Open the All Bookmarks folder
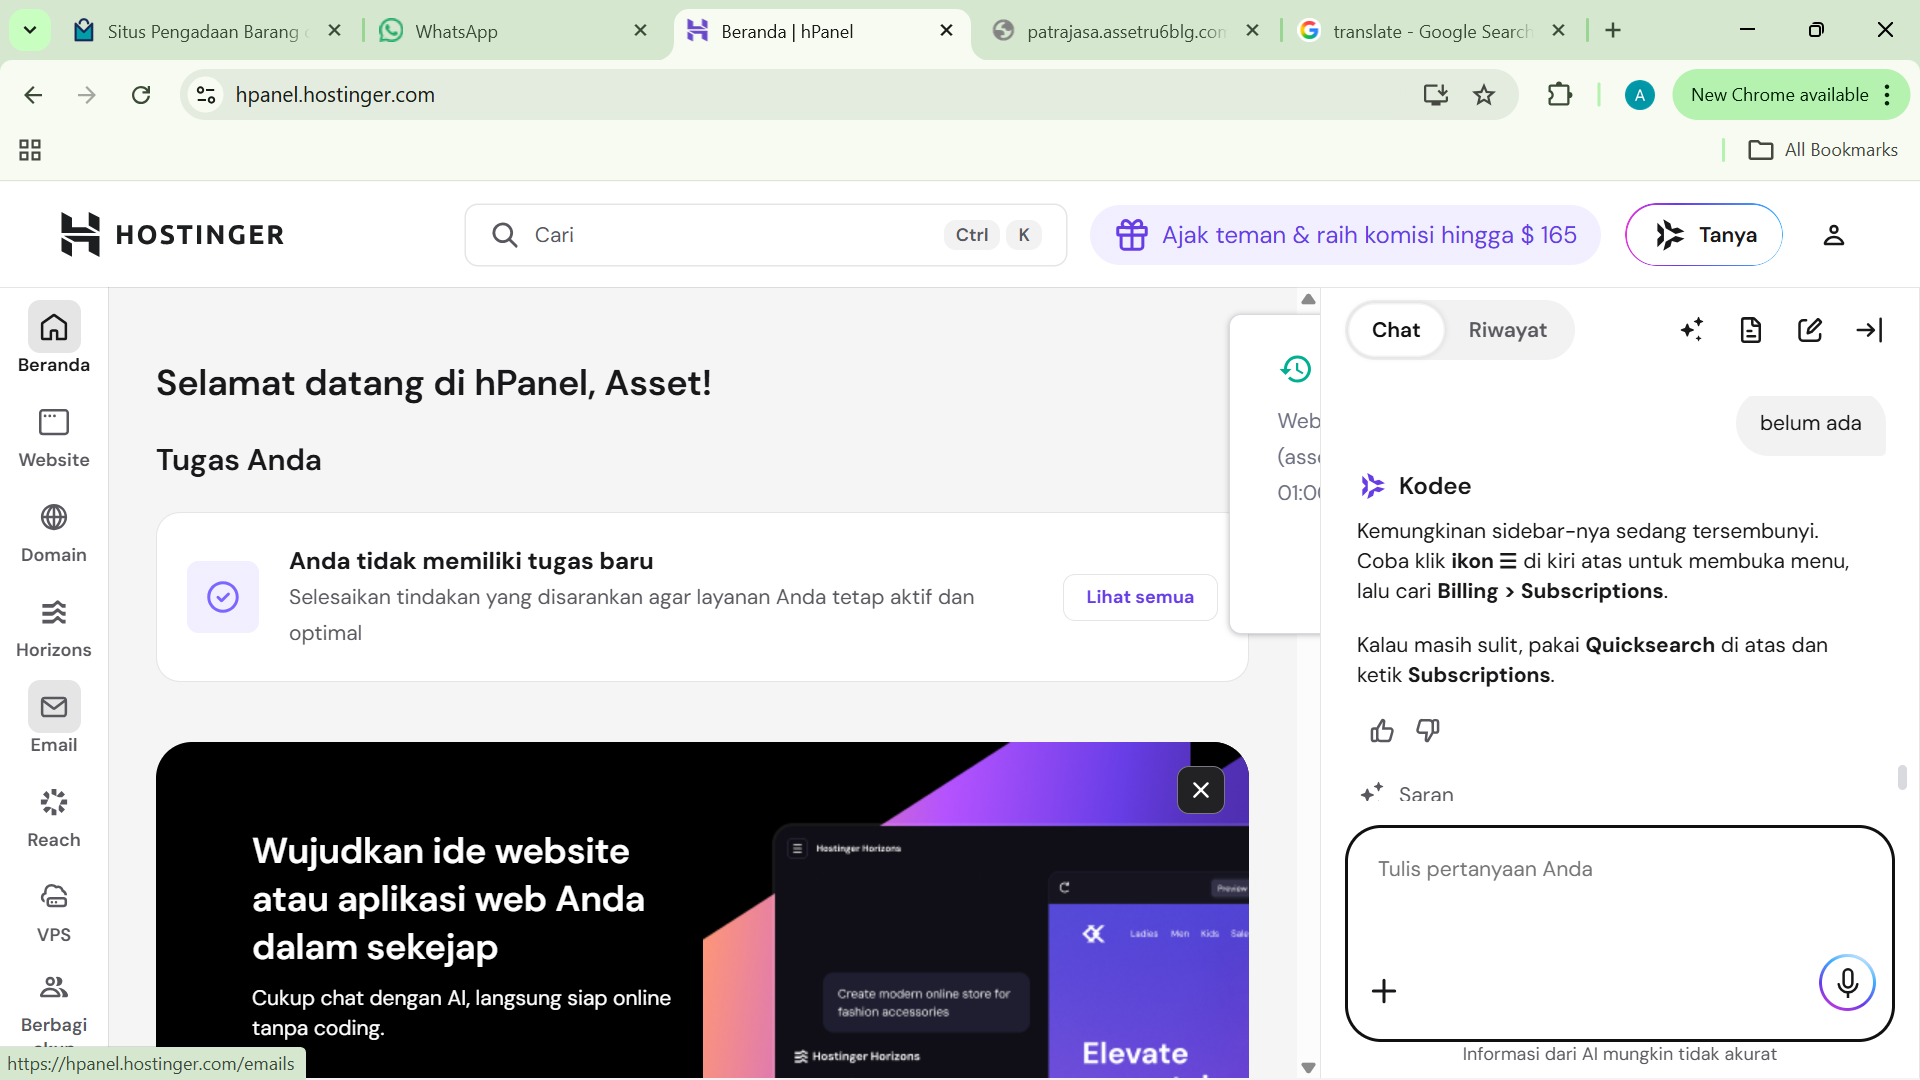1920x1080 pixels. [1823, 150]
